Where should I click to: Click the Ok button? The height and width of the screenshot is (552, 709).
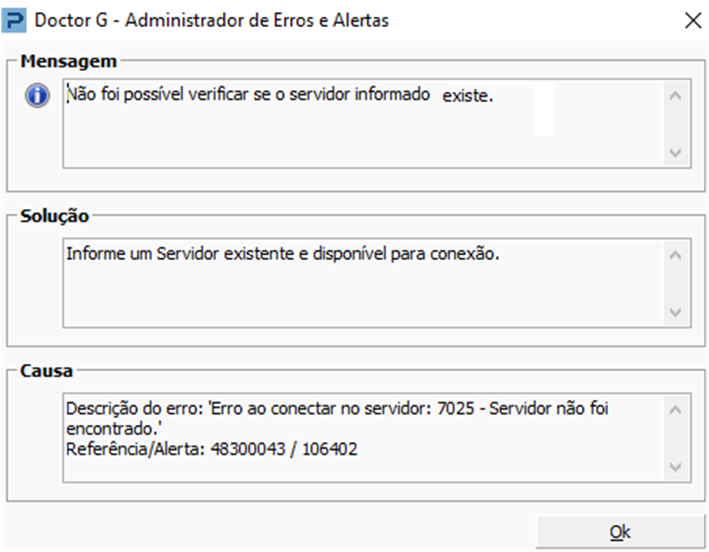tap(620, 532)
